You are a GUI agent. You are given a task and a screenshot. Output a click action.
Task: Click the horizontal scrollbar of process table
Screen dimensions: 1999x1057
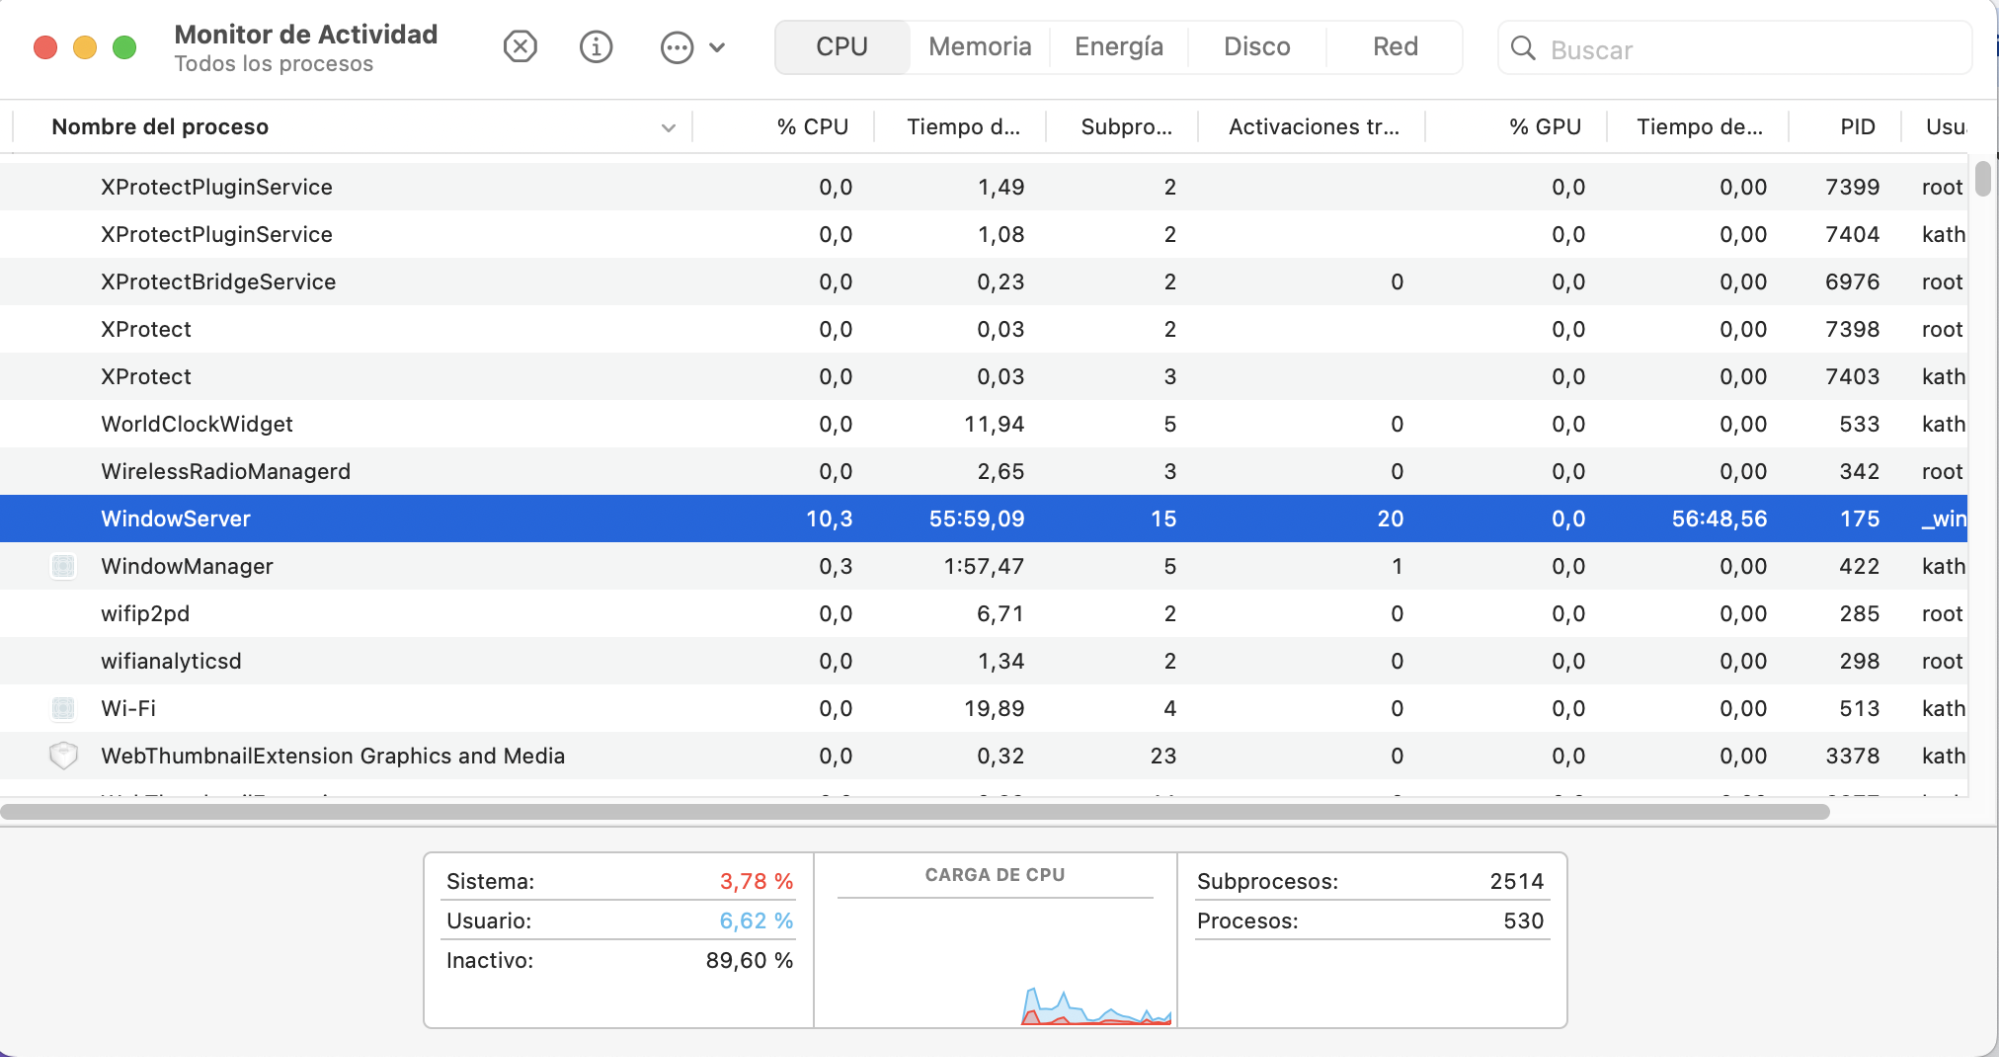pyautogui.click(x=915, y=812)
